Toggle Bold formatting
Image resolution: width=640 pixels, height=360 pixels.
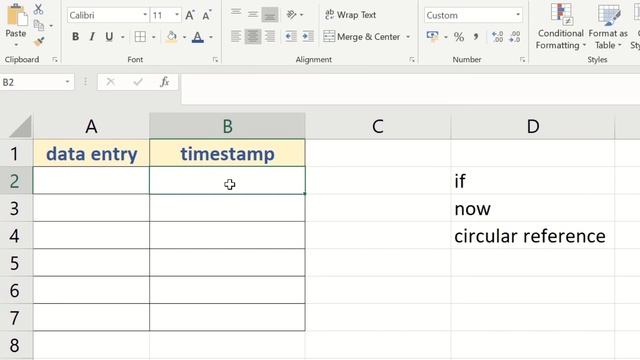[x=76, y=37]
